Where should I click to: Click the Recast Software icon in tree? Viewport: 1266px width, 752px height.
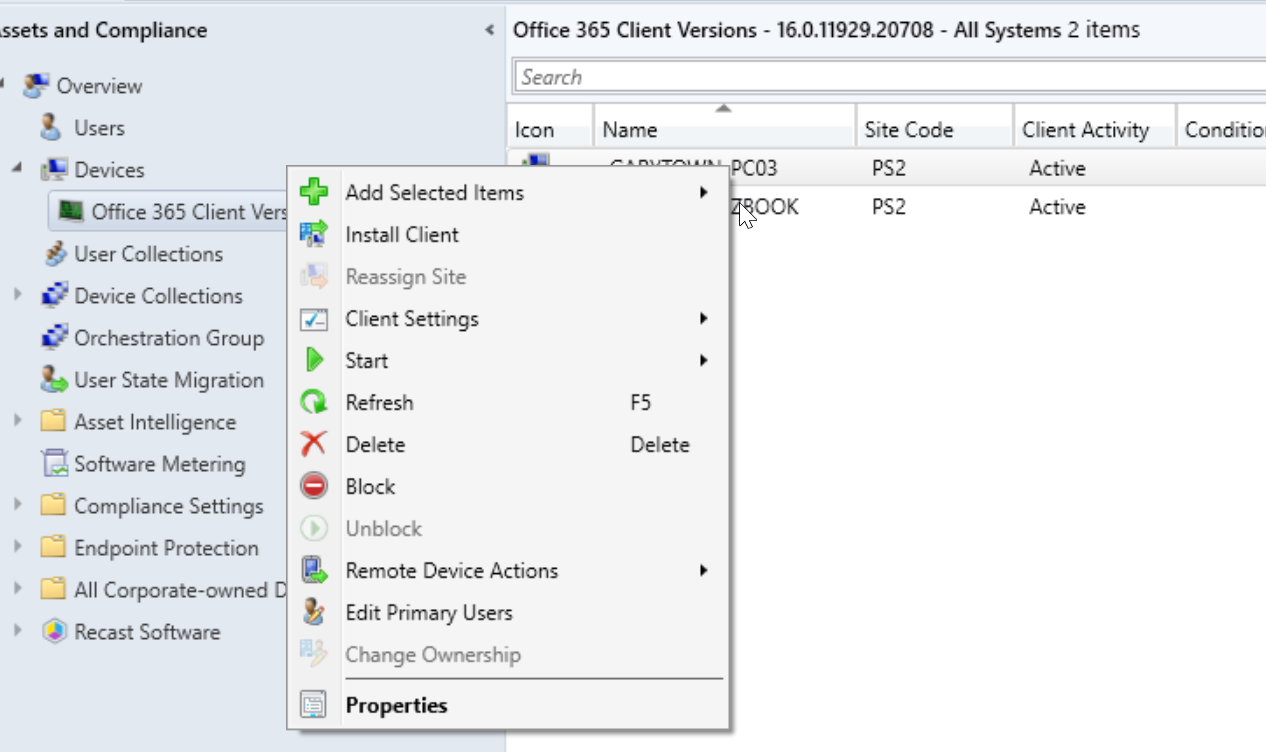[x=55, y=632]
